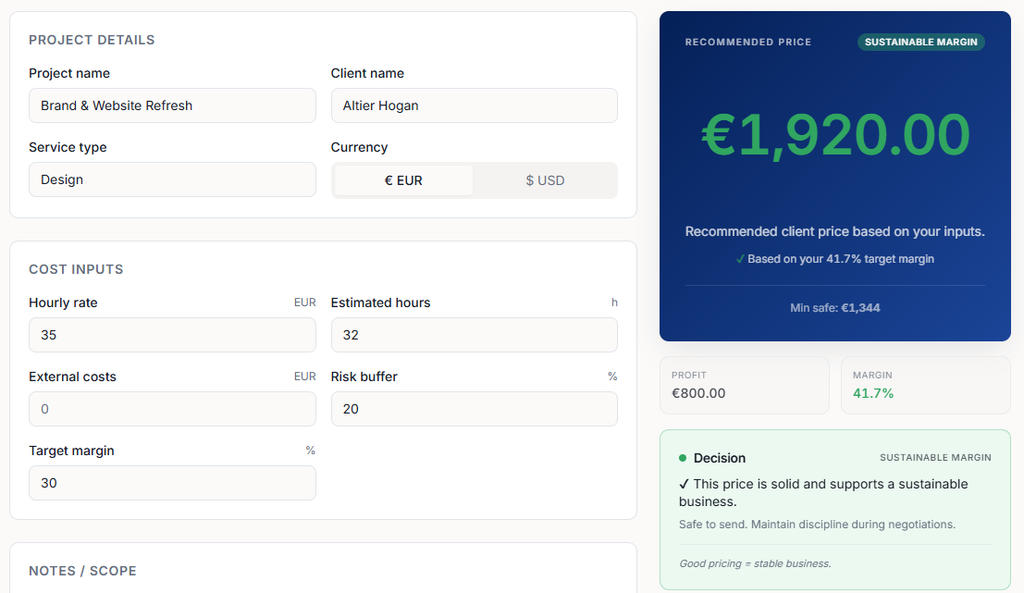Image resolution: width=1024 pixels, height=593 pixels.
Task: Click the Sustainable Margin label in Decision card
Action: [x=935, y=458]
